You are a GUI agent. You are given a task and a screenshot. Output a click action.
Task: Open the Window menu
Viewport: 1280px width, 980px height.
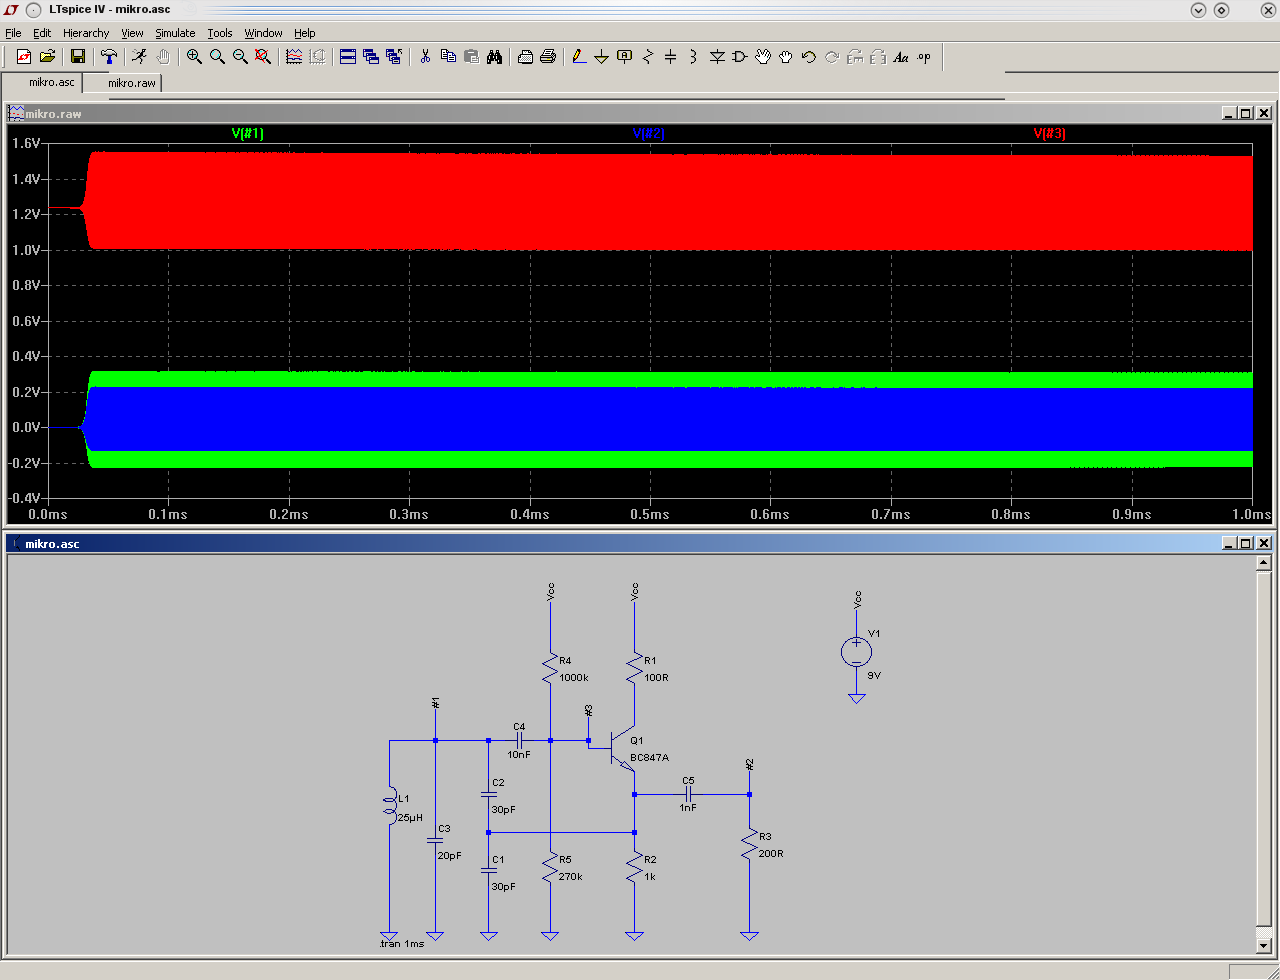(264, 33)
